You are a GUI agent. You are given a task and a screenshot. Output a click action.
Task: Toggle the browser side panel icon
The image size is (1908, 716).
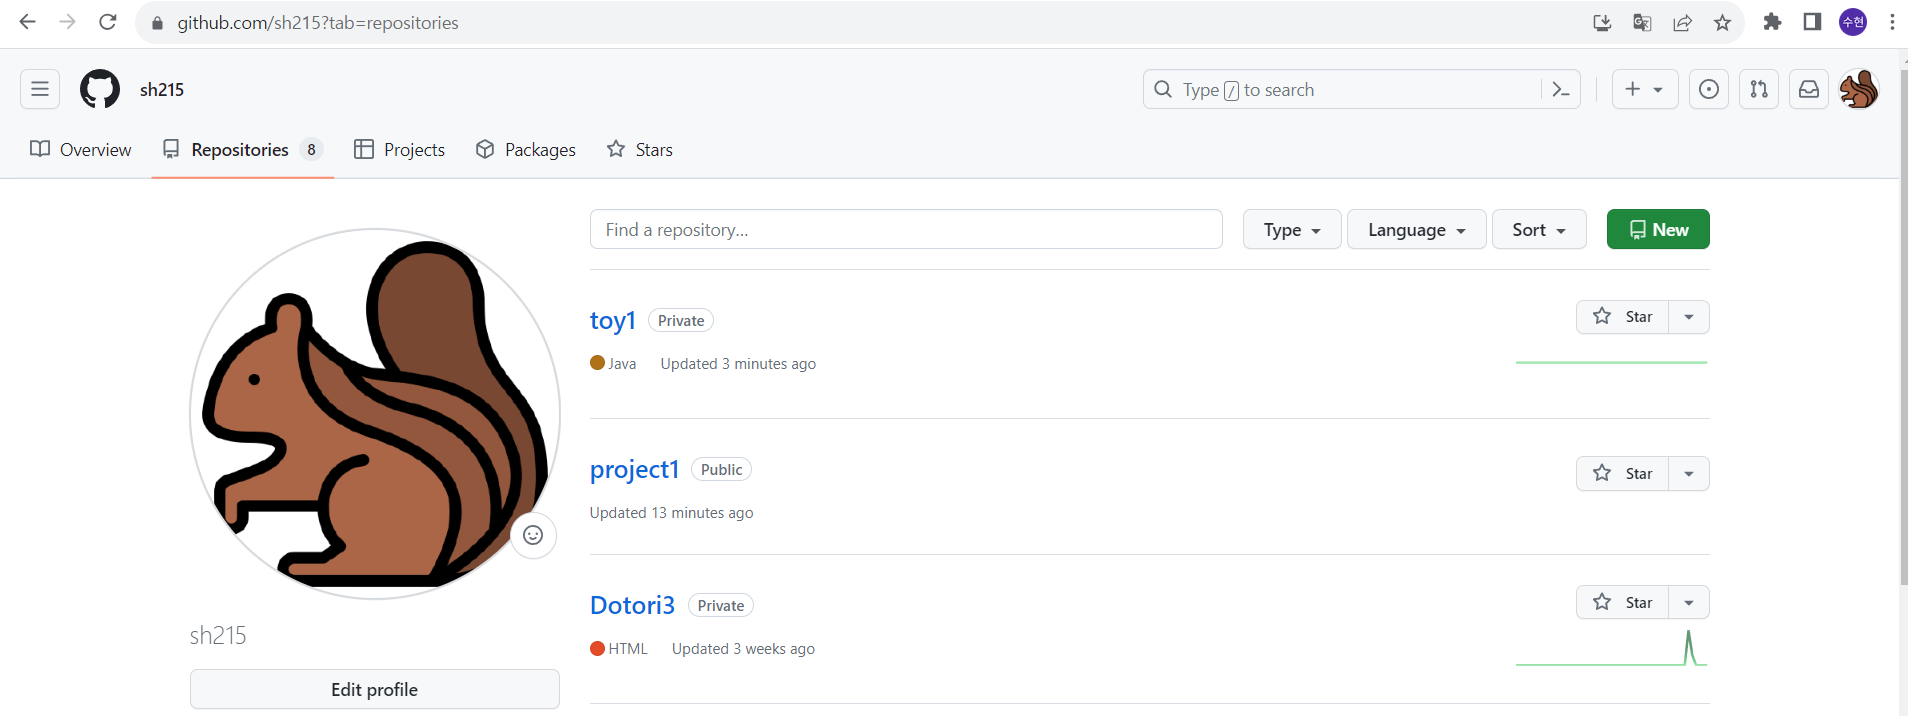pos(1812,22)
